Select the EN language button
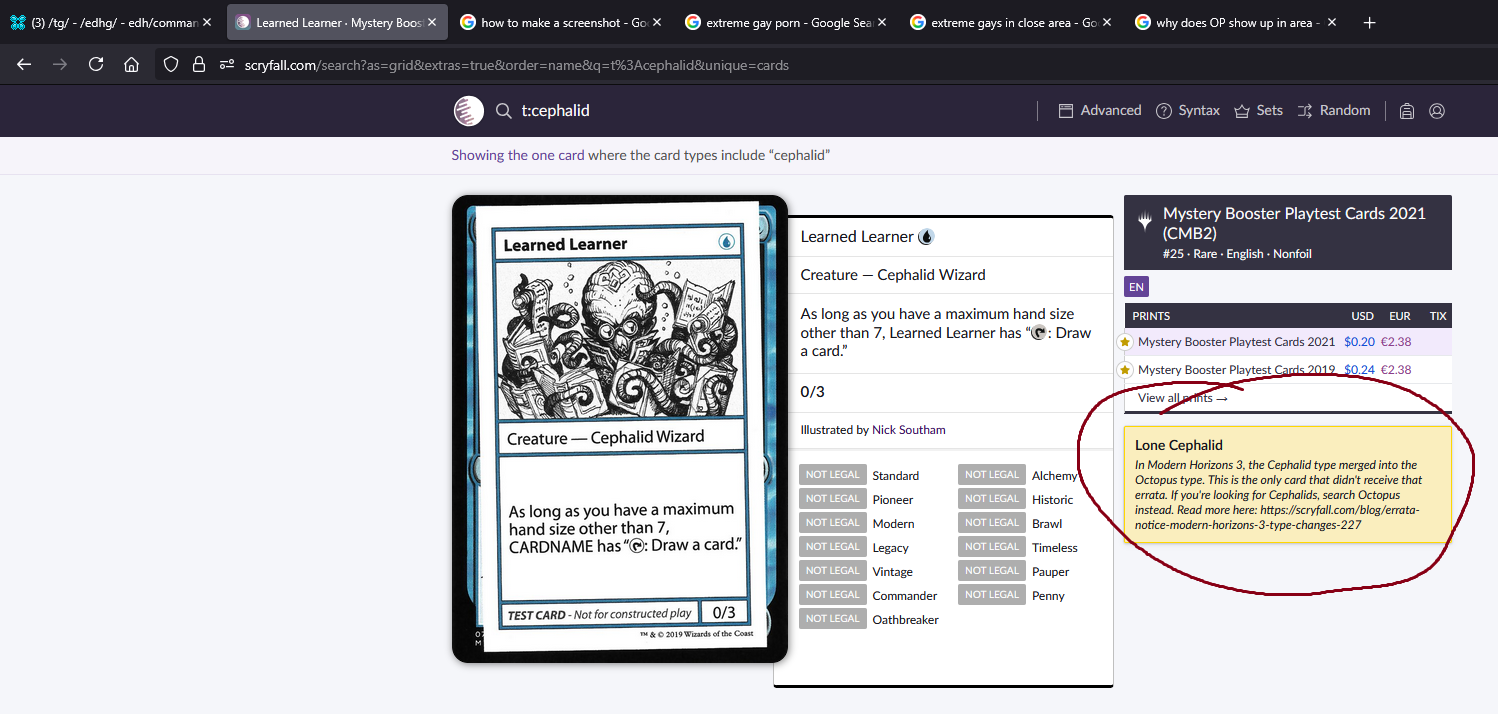This screenshot has width=1498, height=714. pos(1136,287)
